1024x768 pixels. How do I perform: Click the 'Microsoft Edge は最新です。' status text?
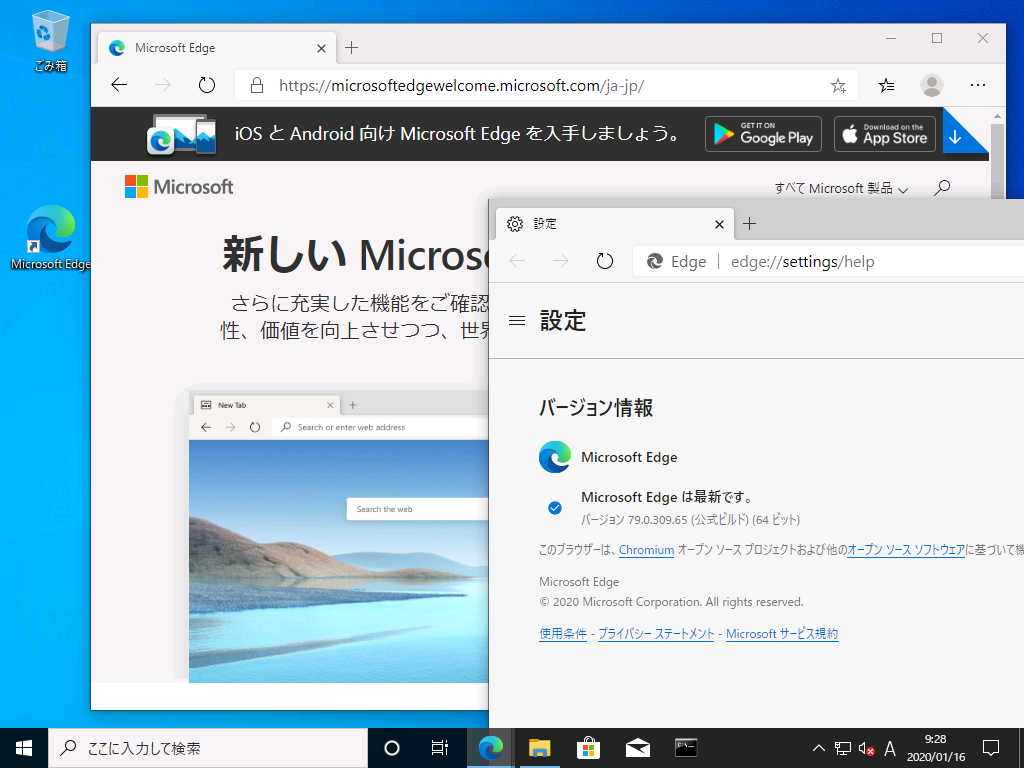click(667, 497)
